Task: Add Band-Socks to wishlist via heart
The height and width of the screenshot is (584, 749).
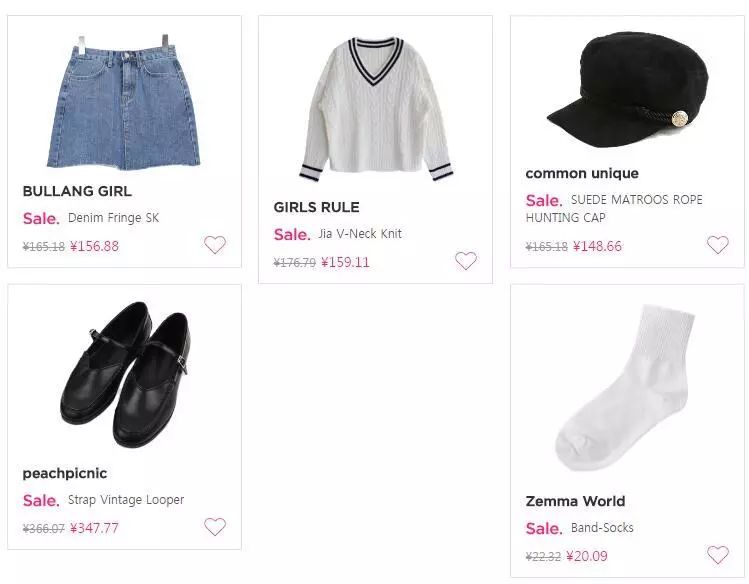Action: coord(718,555)
